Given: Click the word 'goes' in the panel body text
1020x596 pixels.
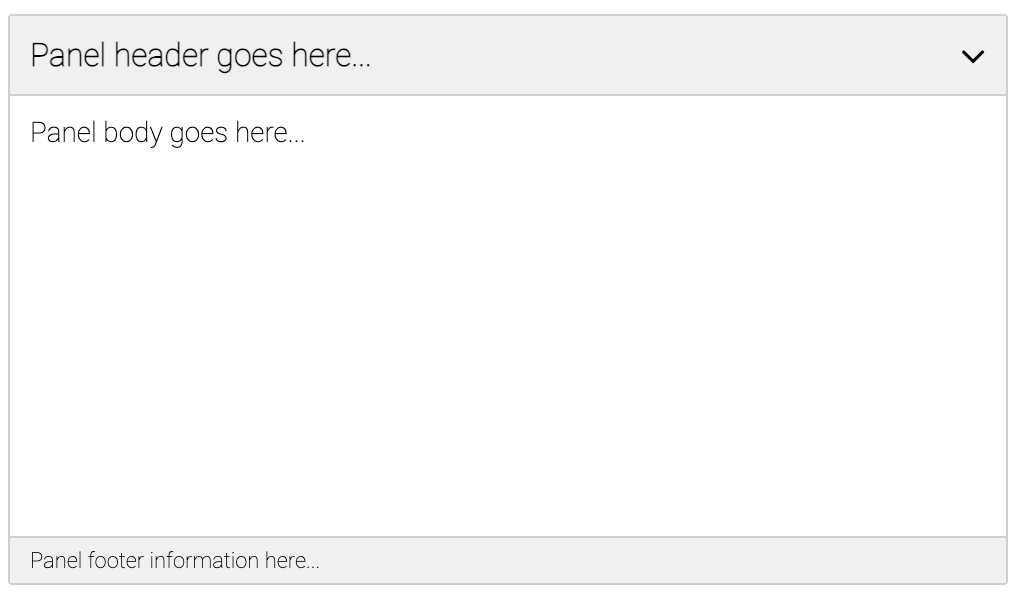Looking at the screenshot, I should point(198,135).
